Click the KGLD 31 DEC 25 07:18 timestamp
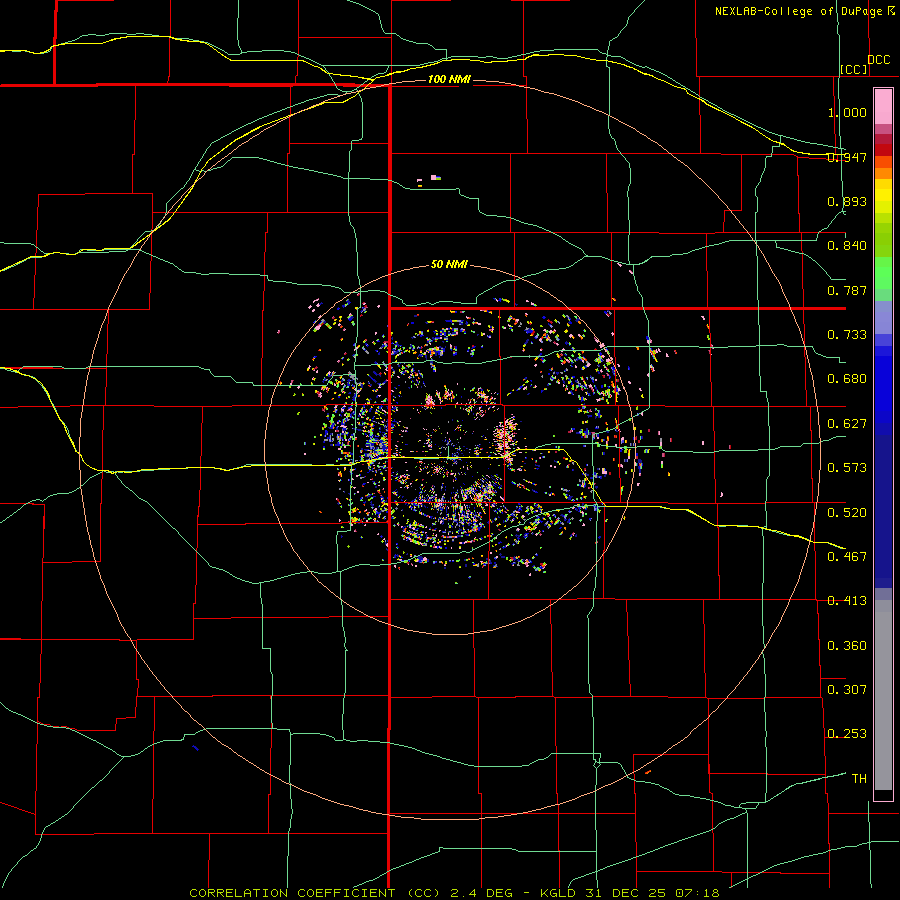 (630, 893)
